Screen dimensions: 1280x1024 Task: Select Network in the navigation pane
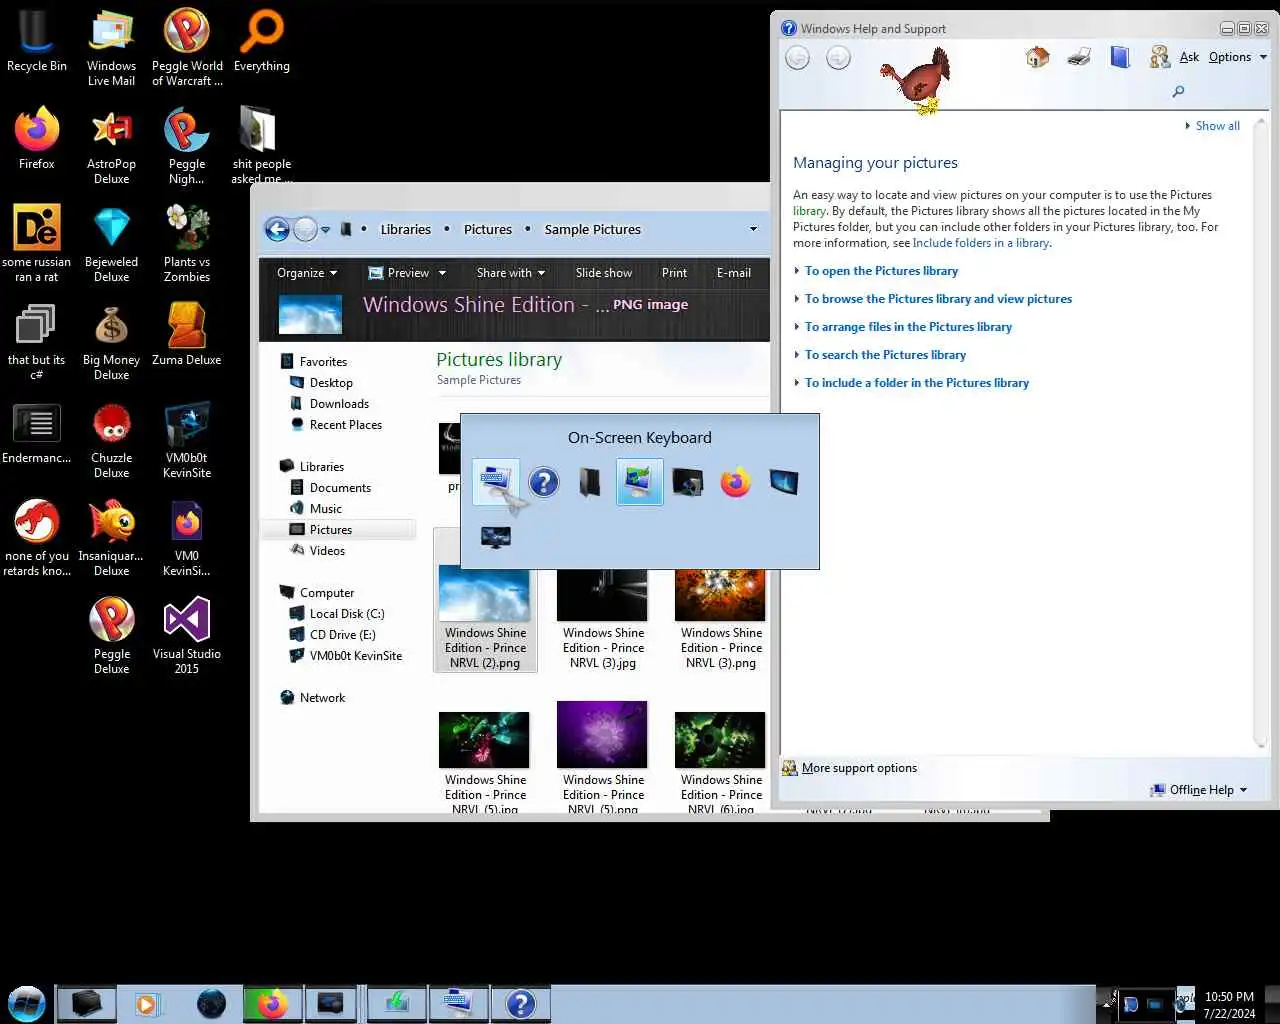point(322,698)
